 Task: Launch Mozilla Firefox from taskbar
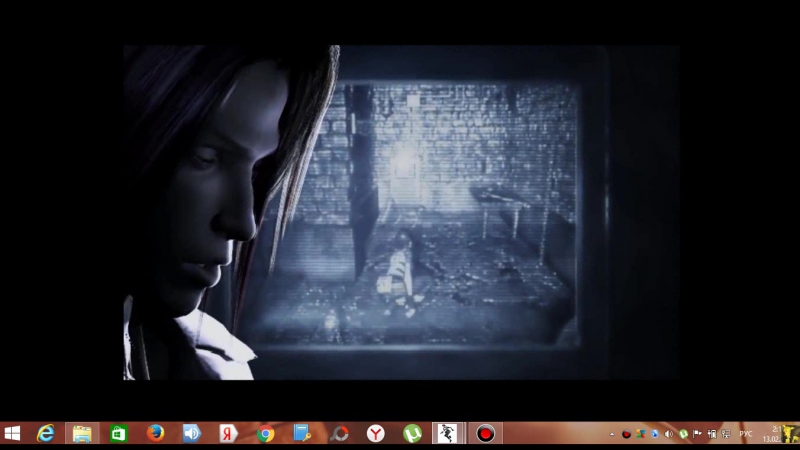pyautogui.click(x=155, y=433)
